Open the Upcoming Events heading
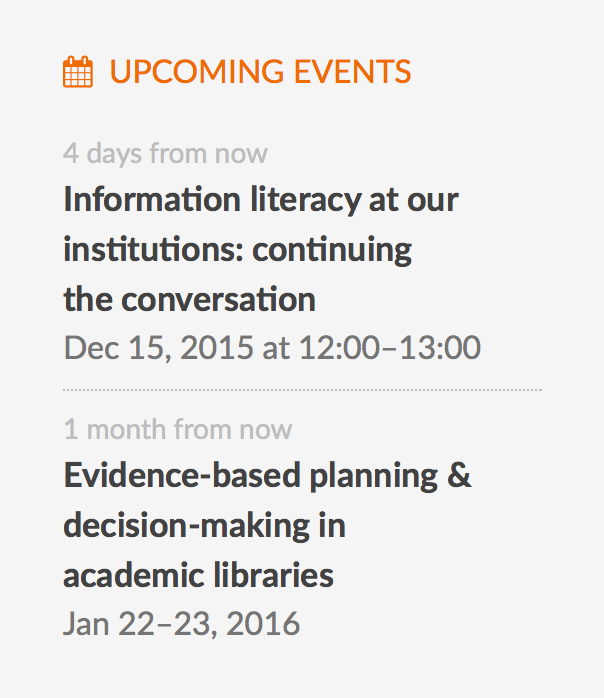This screenshot has height=698, width=604. click(x=260, y=72)
